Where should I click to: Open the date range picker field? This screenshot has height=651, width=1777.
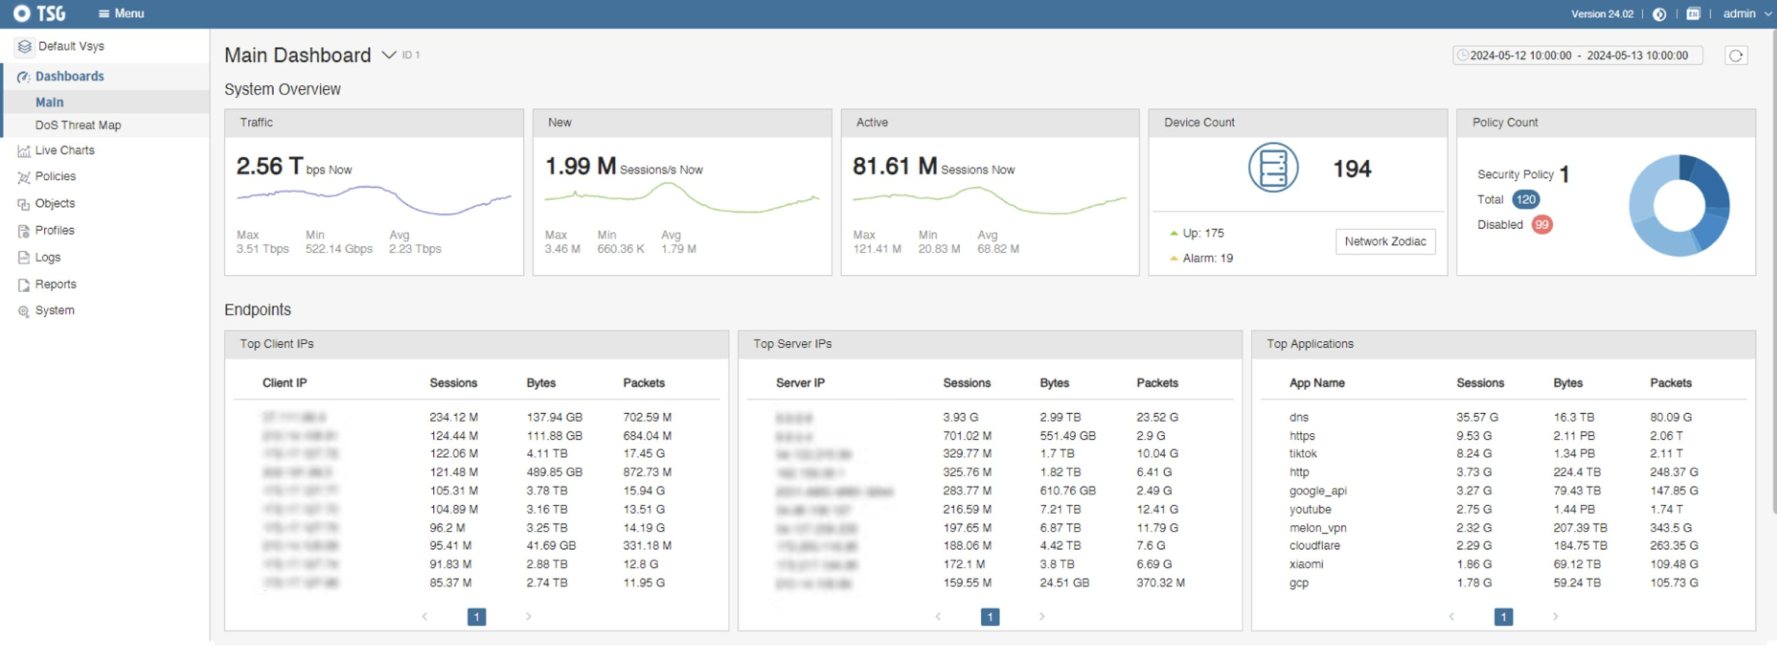click(x=1578, y=56)
